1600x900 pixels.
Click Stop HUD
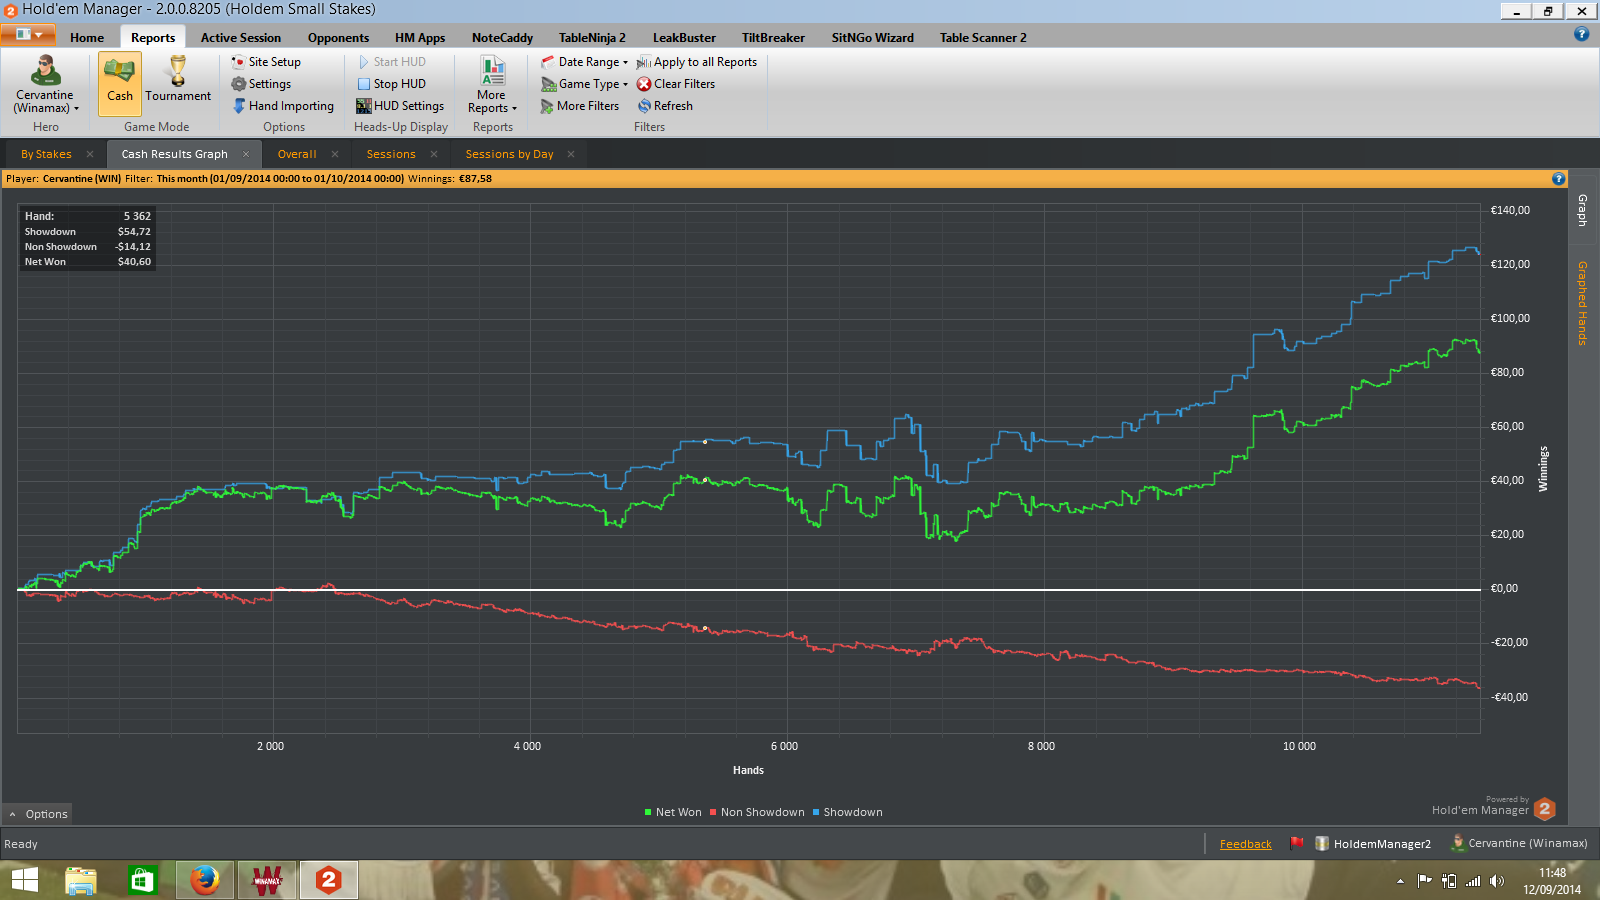[x=391, y=84]
